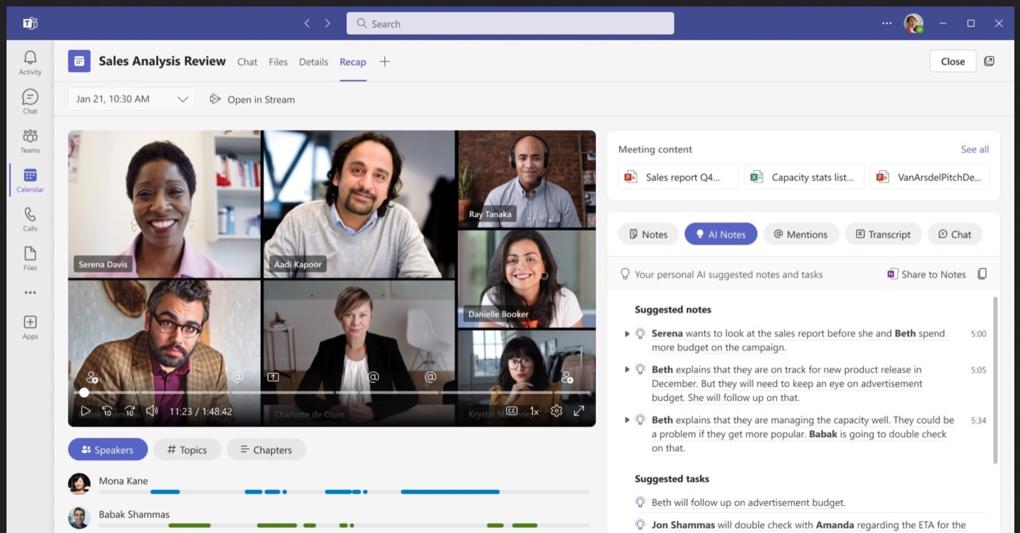1020x533 pixels.
Task: Open the Activity feed in sidebar
Action: [x=30, y=62]
